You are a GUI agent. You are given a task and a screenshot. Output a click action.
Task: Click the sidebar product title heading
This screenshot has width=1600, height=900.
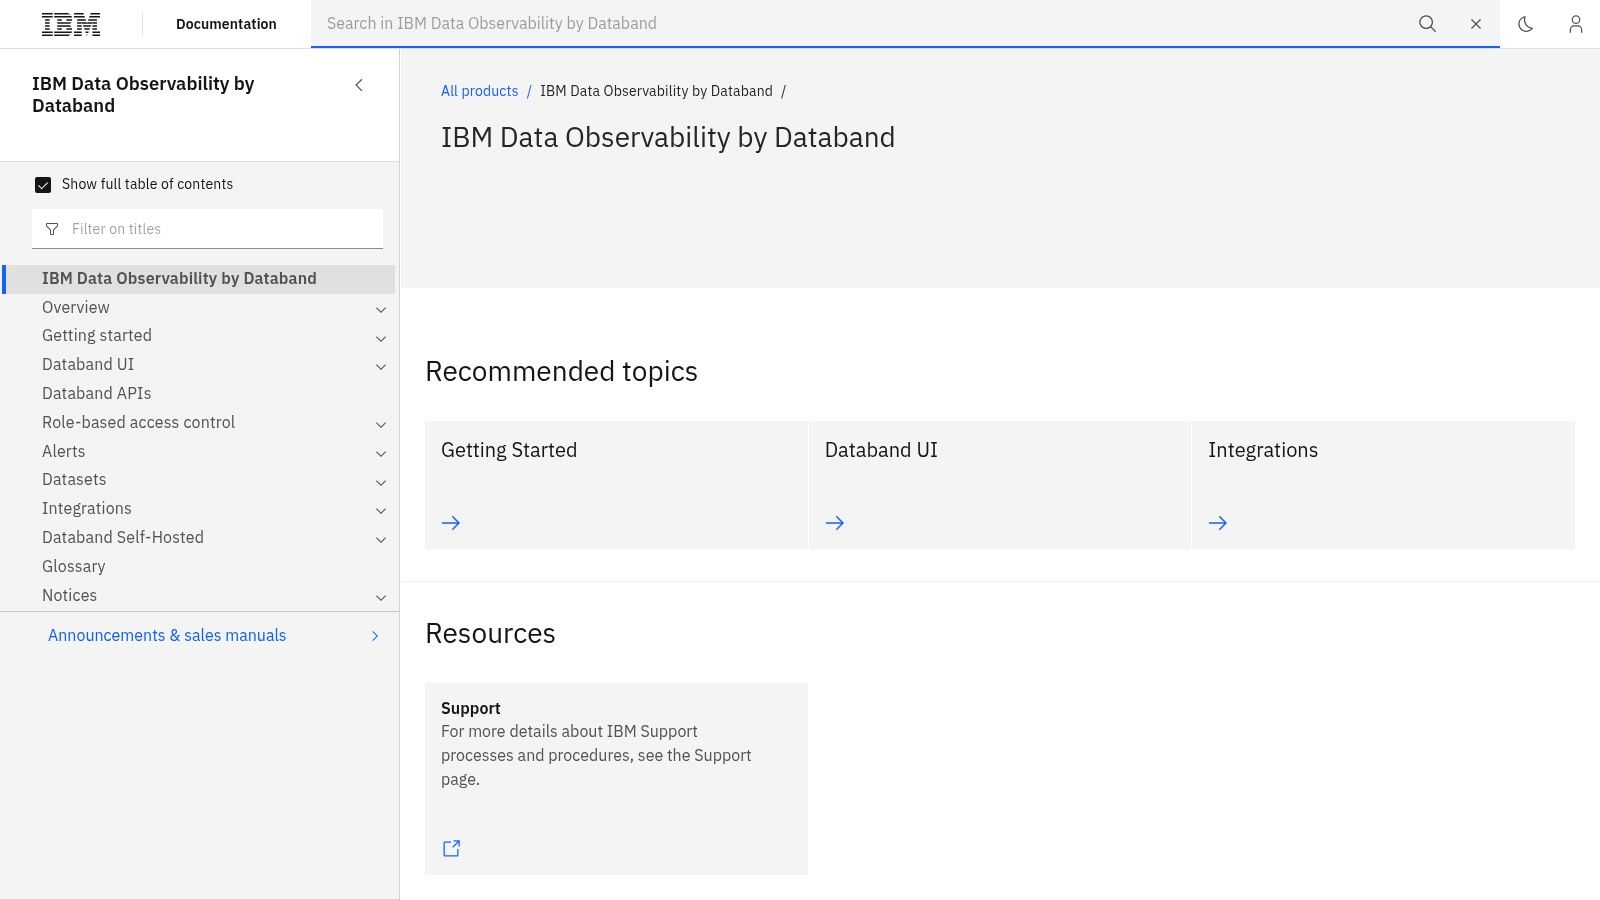pos(143,95)
